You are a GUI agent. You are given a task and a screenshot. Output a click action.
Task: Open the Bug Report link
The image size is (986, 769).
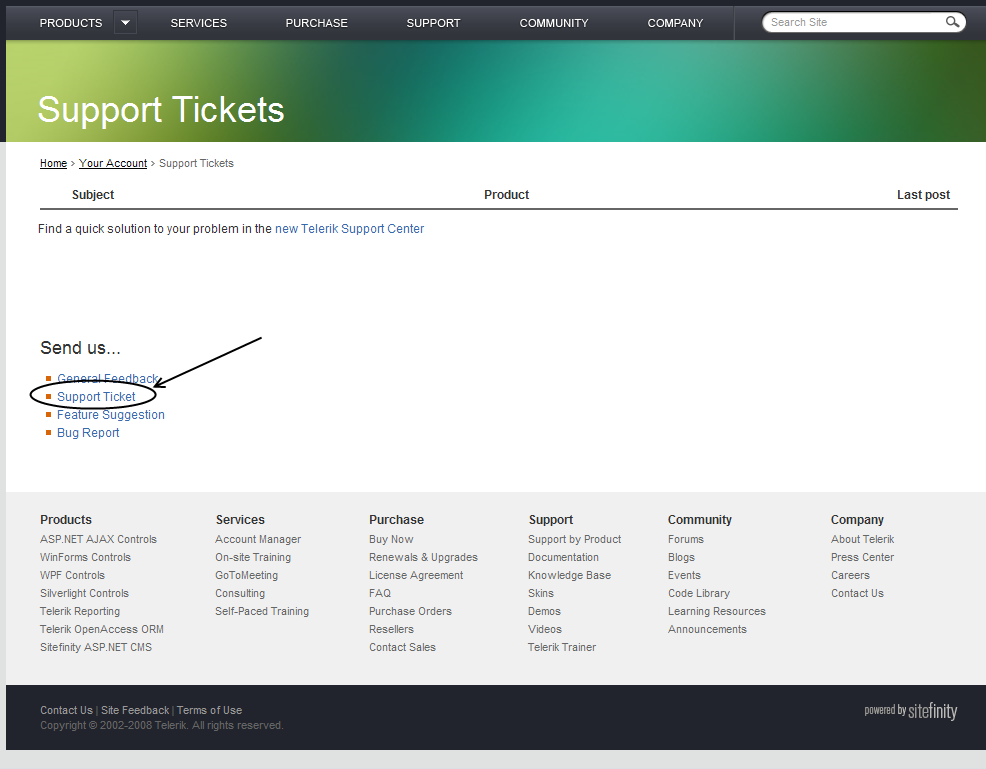88,433
